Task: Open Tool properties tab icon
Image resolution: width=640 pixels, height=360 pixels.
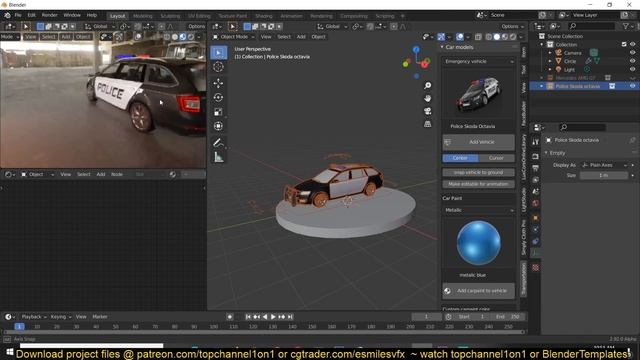Action: click(x=536, y=142)
